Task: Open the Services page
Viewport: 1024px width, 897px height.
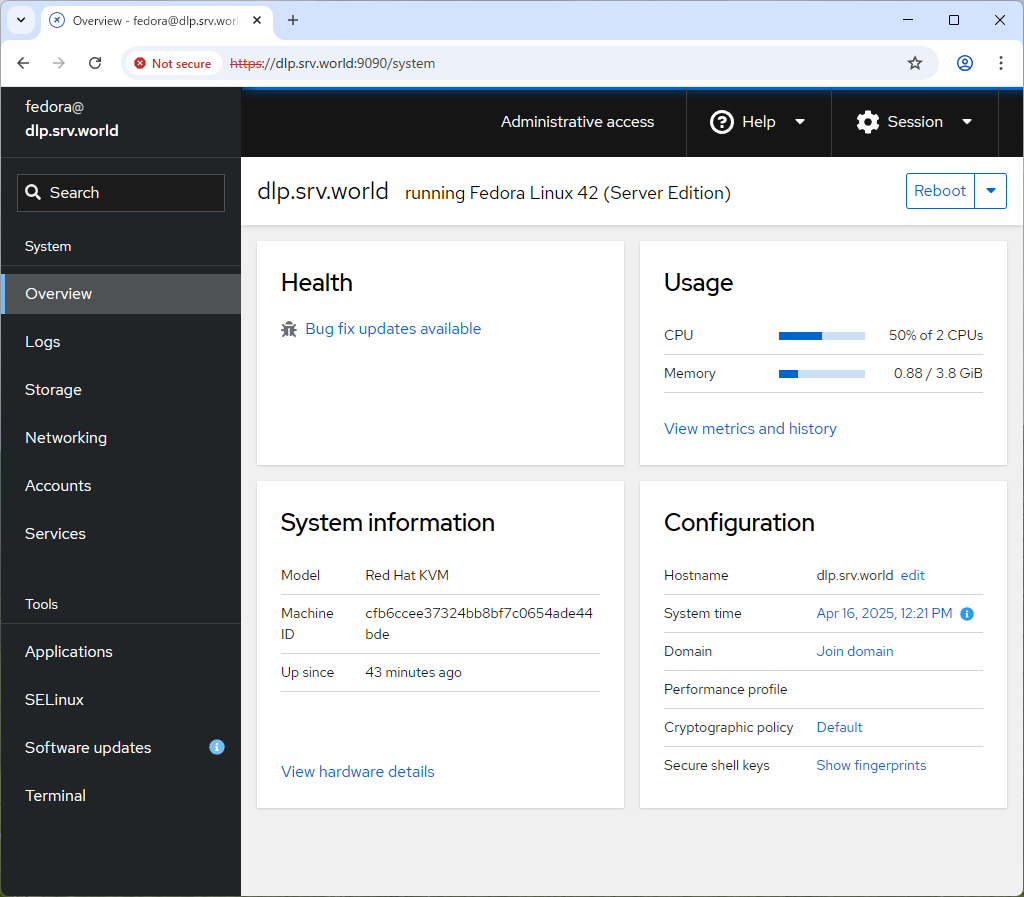Action: pyautogui.click(x=121, y=533)
